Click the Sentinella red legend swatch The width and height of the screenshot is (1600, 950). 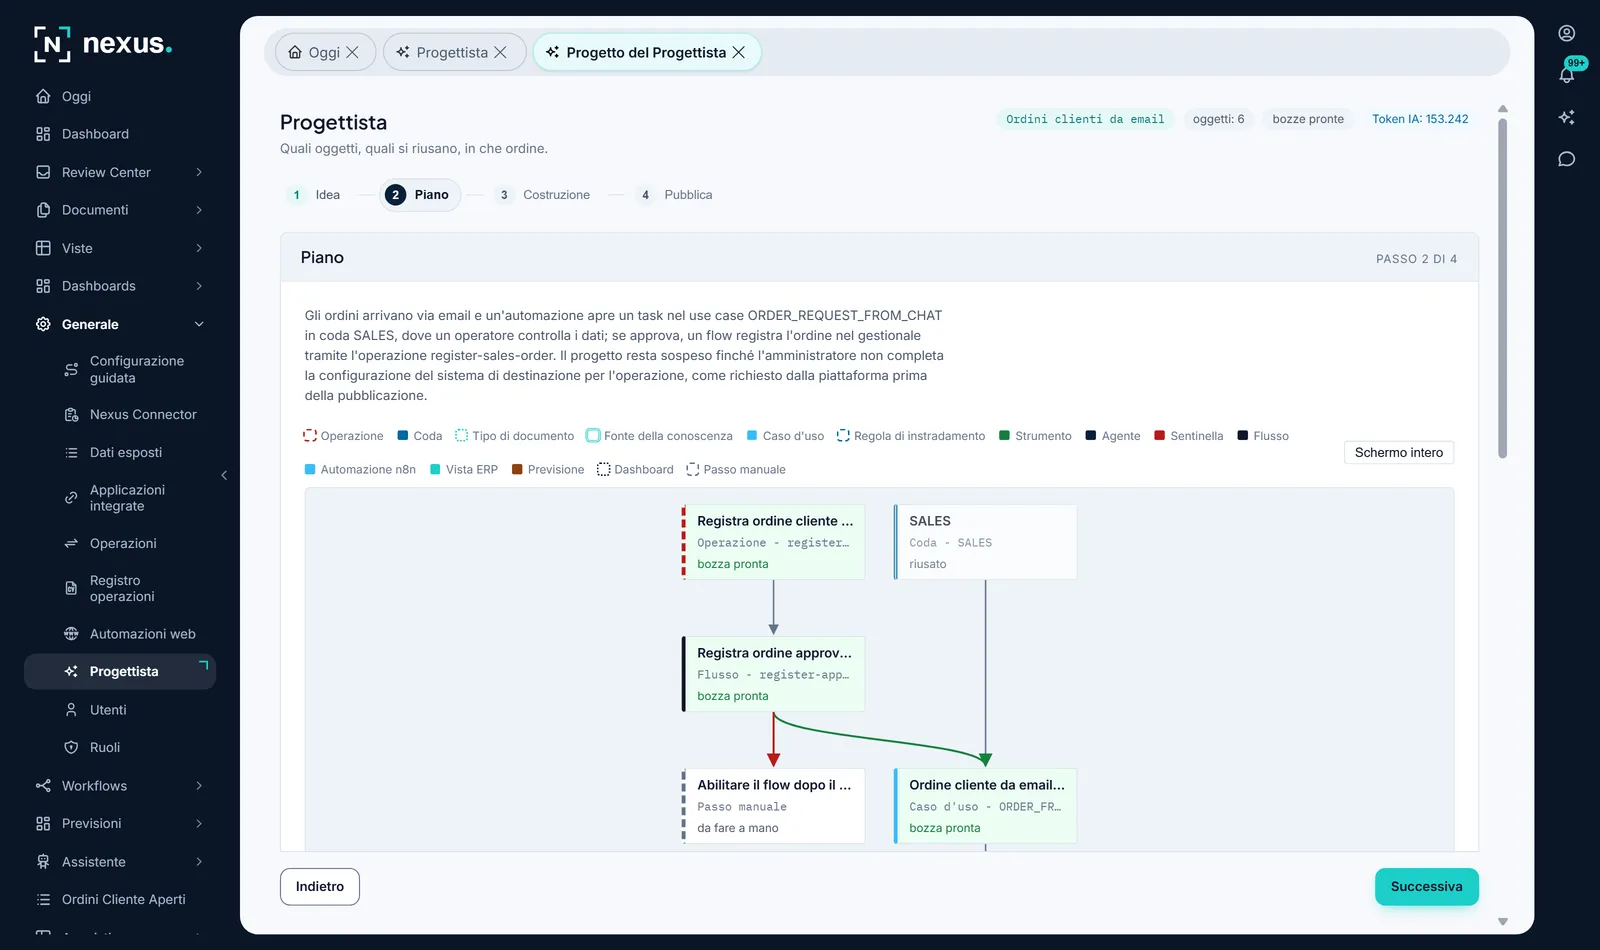tap(1160, 436)
